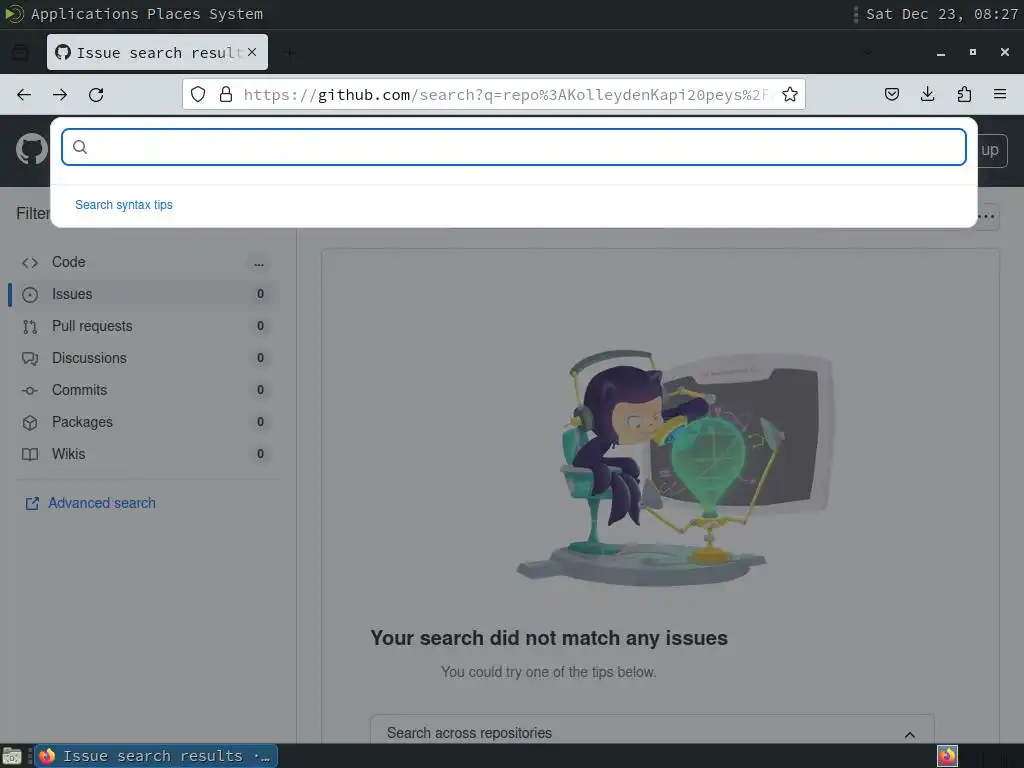
Task: Select the Wikis filter
Action: [x=144, y=455]
